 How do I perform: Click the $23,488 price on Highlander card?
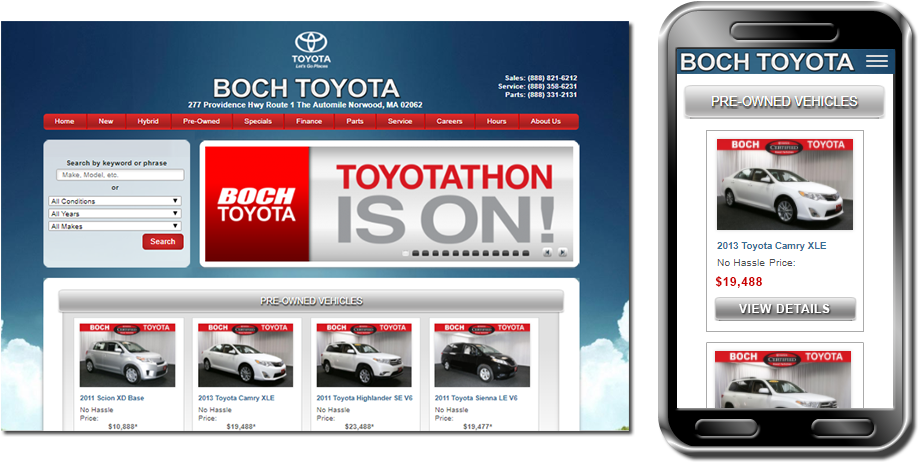tap(359, 426)
